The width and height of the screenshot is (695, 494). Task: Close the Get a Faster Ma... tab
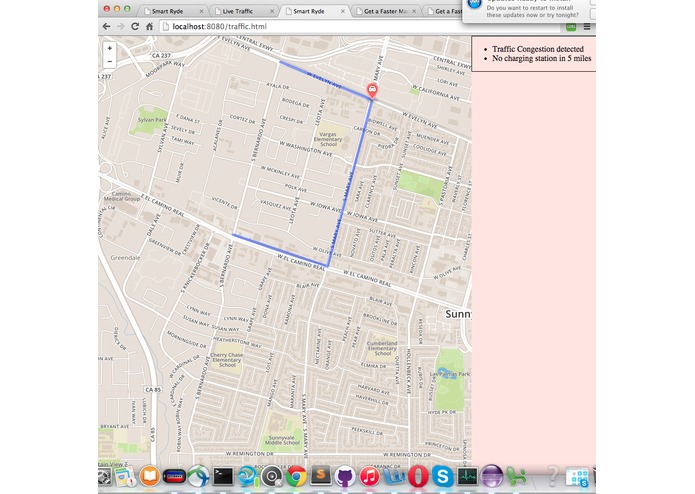[x=414, y=12]
